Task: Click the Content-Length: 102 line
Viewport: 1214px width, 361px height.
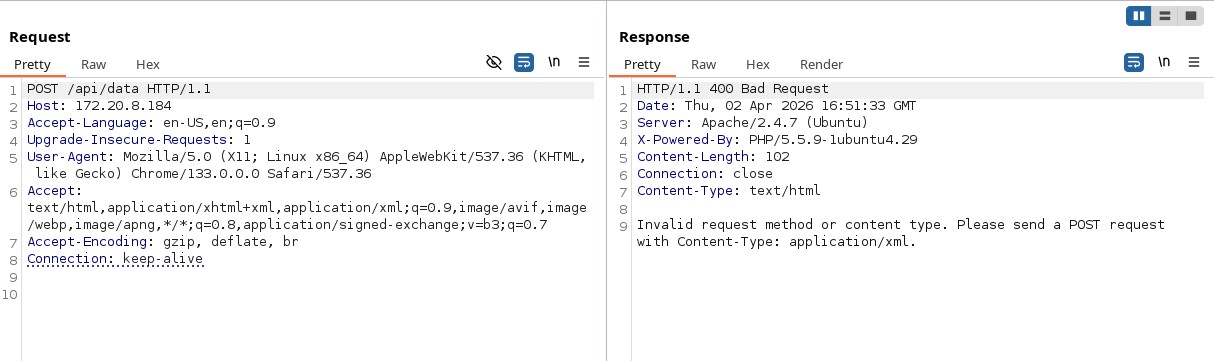Action: pos(713,157)
